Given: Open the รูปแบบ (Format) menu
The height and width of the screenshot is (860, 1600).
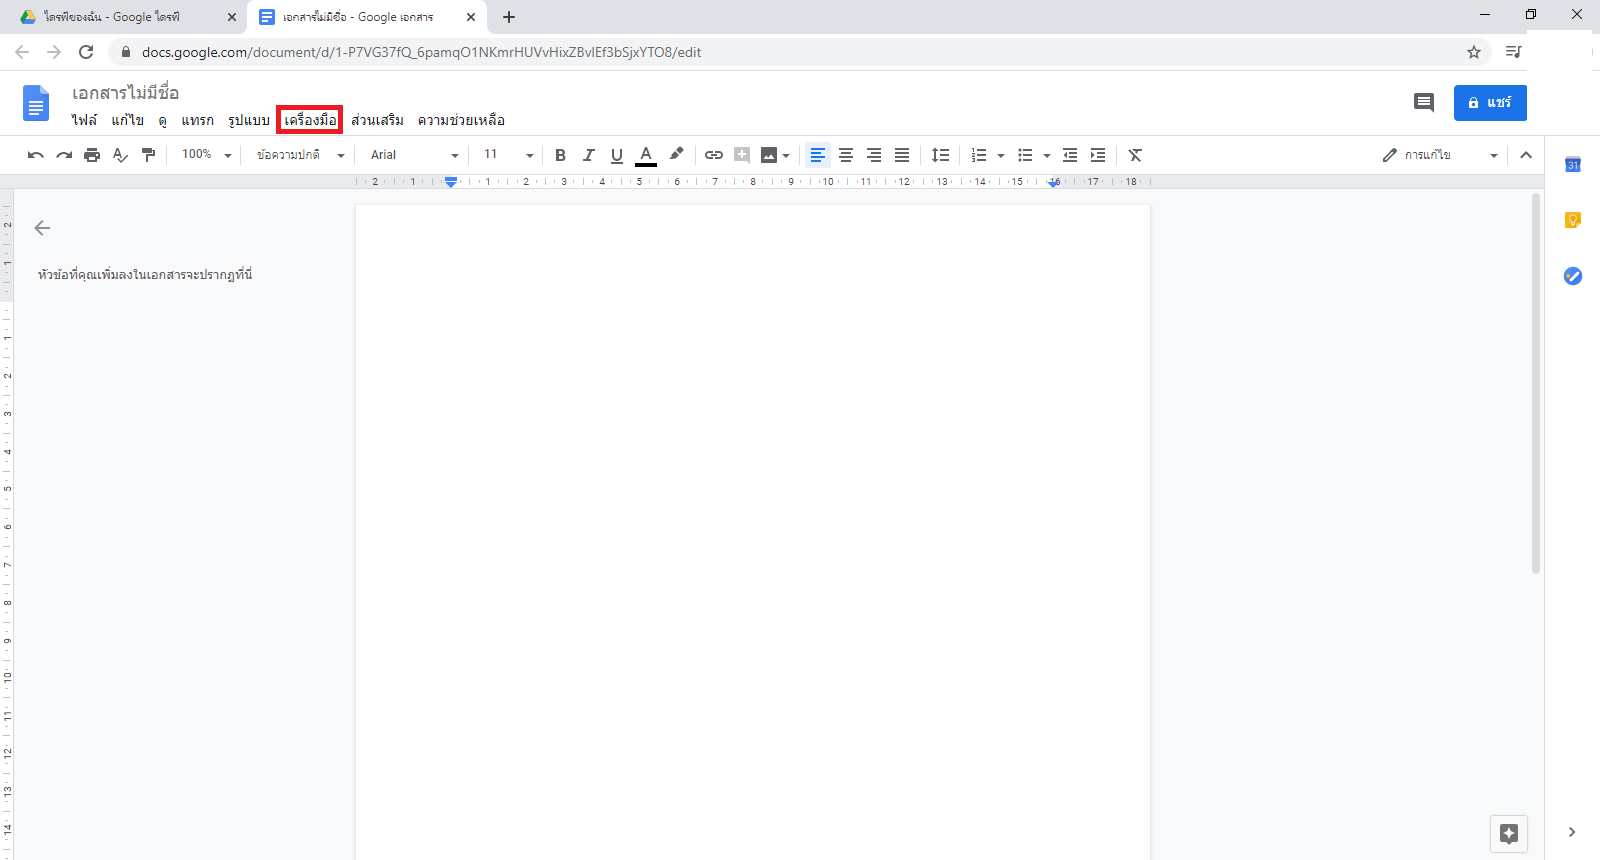Looking at the screenshot, I should tap(249, 120).
